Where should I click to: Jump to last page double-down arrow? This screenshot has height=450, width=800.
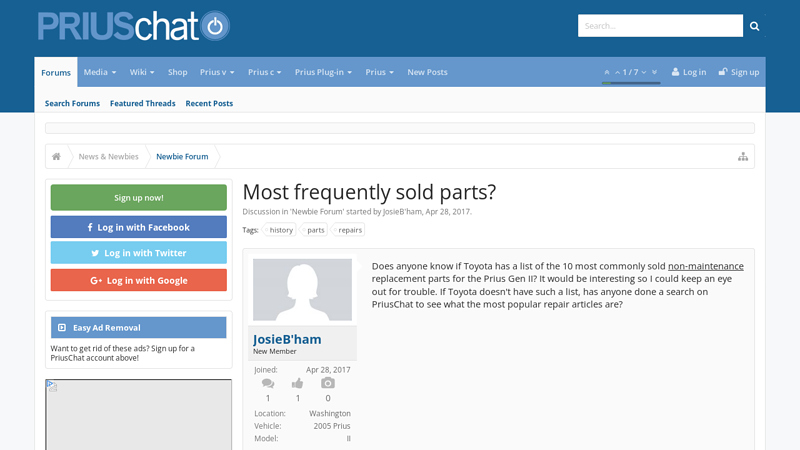pyautogui.click(x=655, y=72)
